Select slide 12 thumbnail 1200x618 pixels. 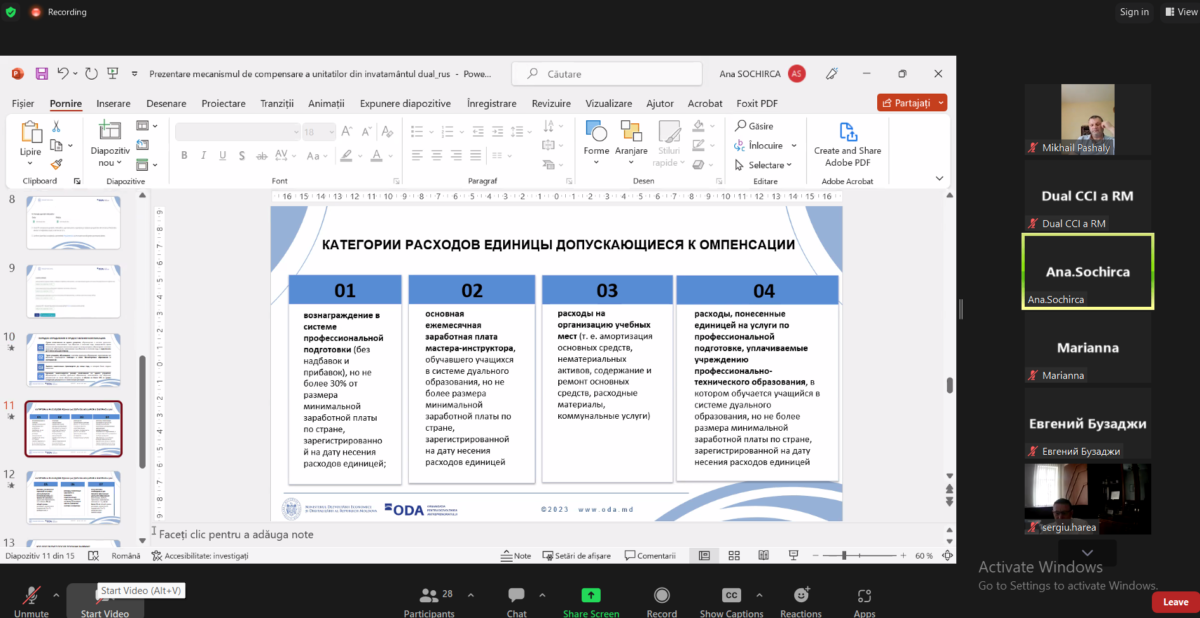(x=74, y=497)
